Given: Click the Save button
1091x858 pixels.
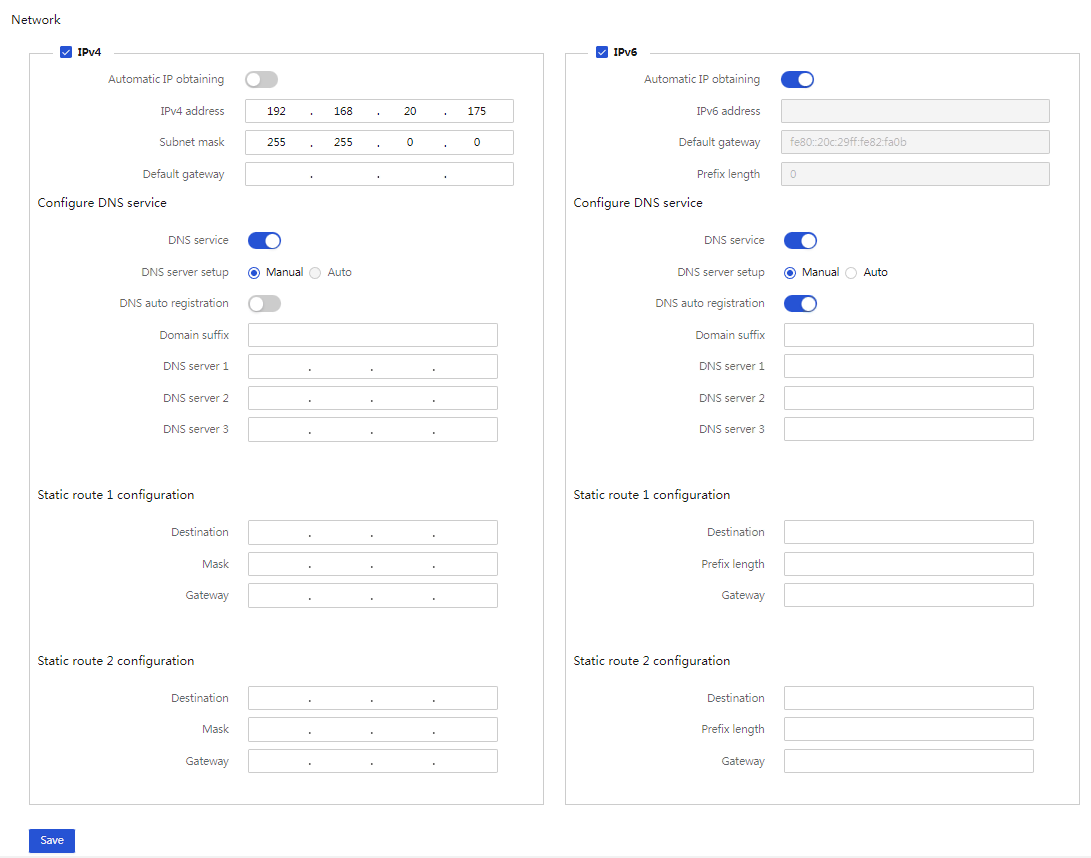Looking at the screenshot, I should click(x=52, y=841).
